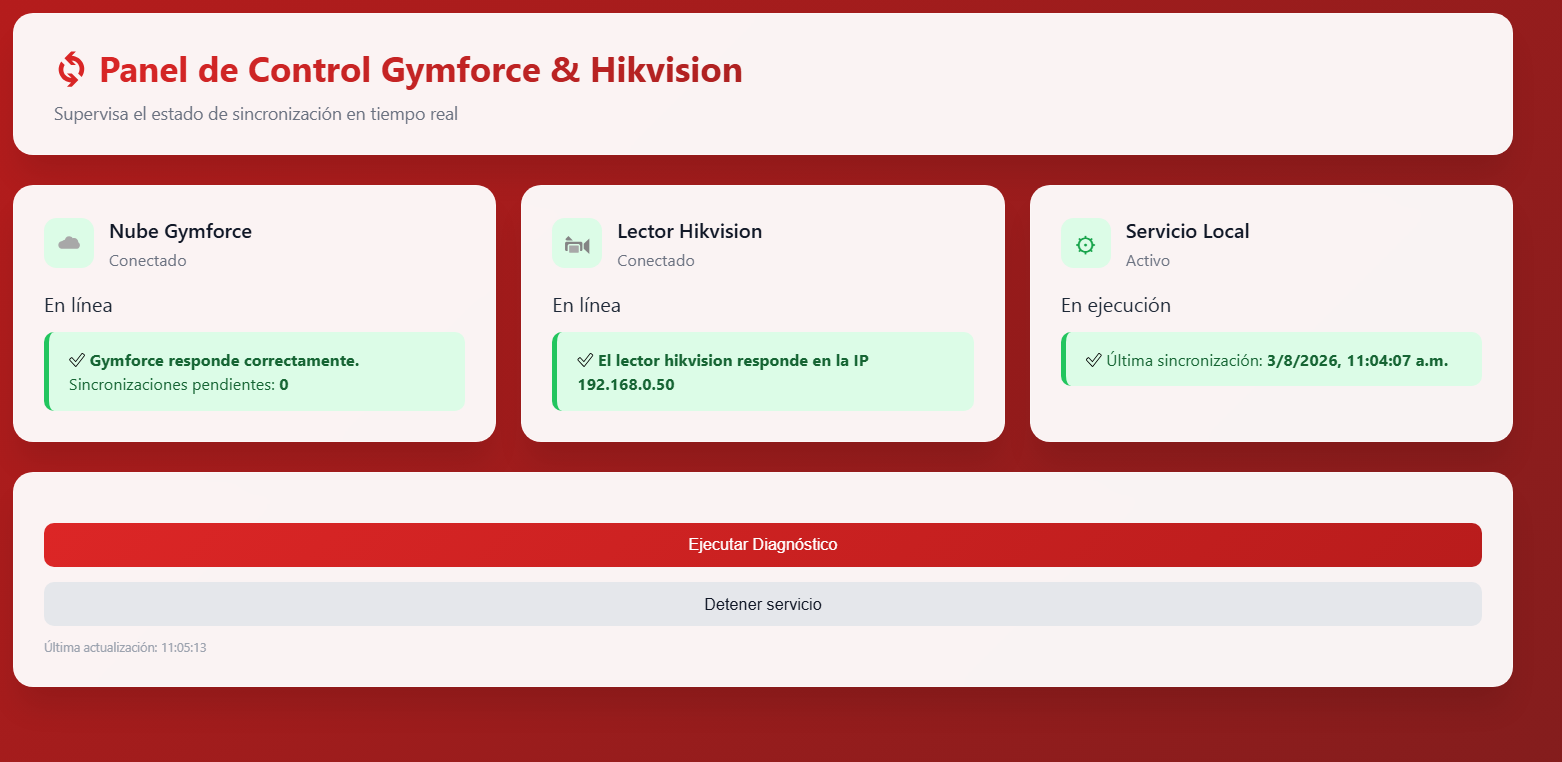The image size is (1562, 762).
Task: Click the checkmark before 'El lector hikvision responde'
Action: pos(586,360)
